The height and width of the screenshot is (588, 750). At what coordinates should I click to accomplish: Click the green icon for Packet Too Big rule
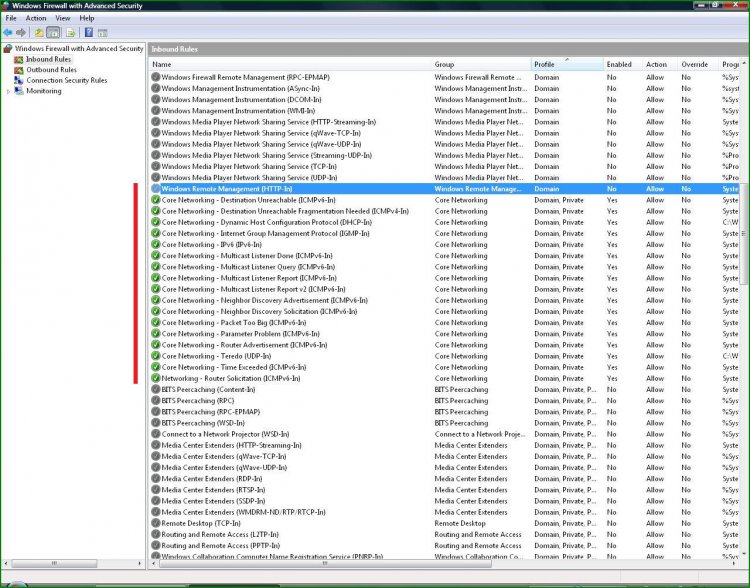pos(155,322)
